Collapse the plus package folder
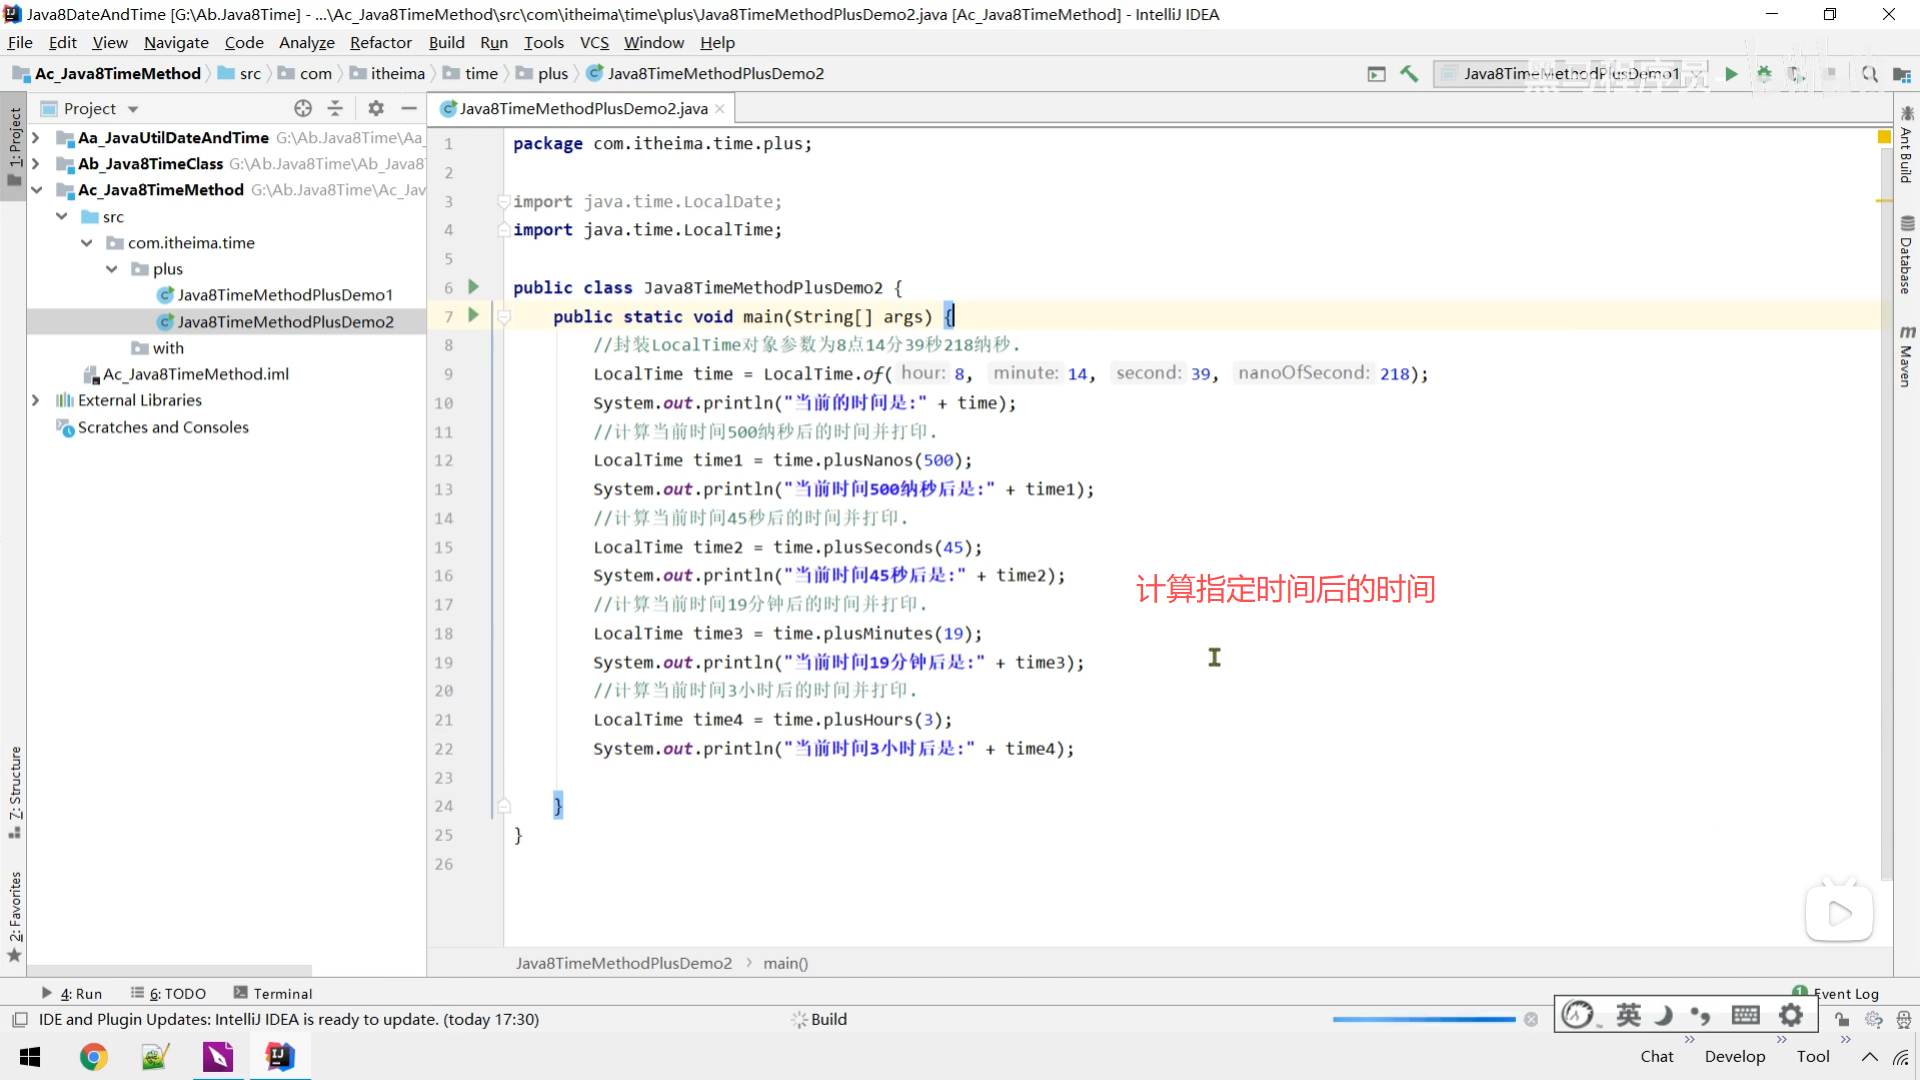Screen dimensions: 1920x1080 112,269
